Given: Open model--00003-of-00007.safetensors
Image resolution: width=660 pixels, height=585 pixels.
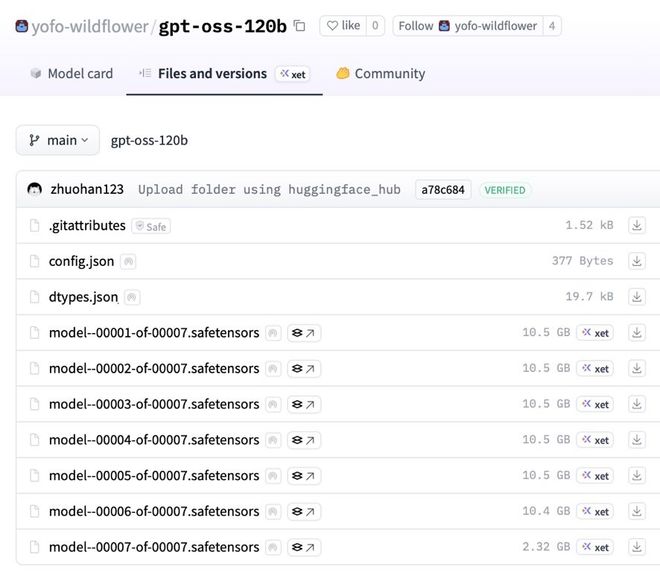Looking at the screenshot, I should [154, 404].
